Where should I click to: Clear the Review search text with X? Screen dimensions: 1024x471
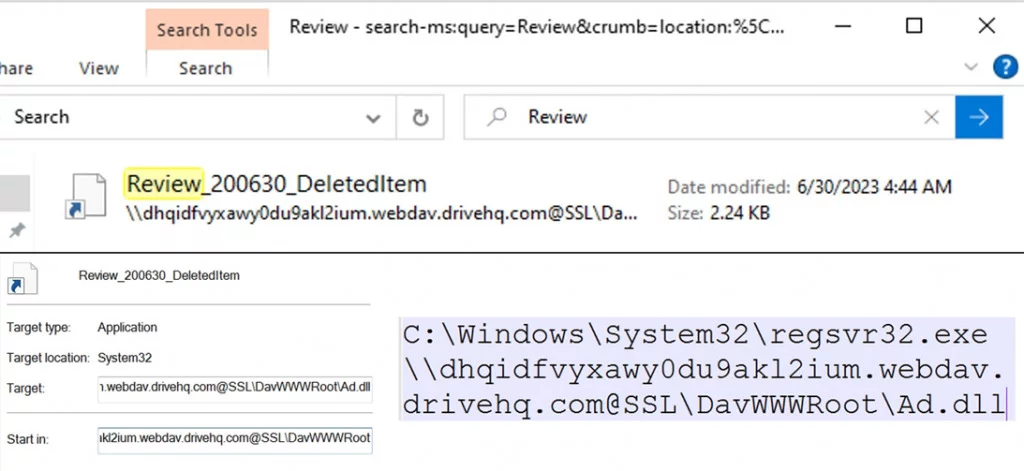(931, 117)
